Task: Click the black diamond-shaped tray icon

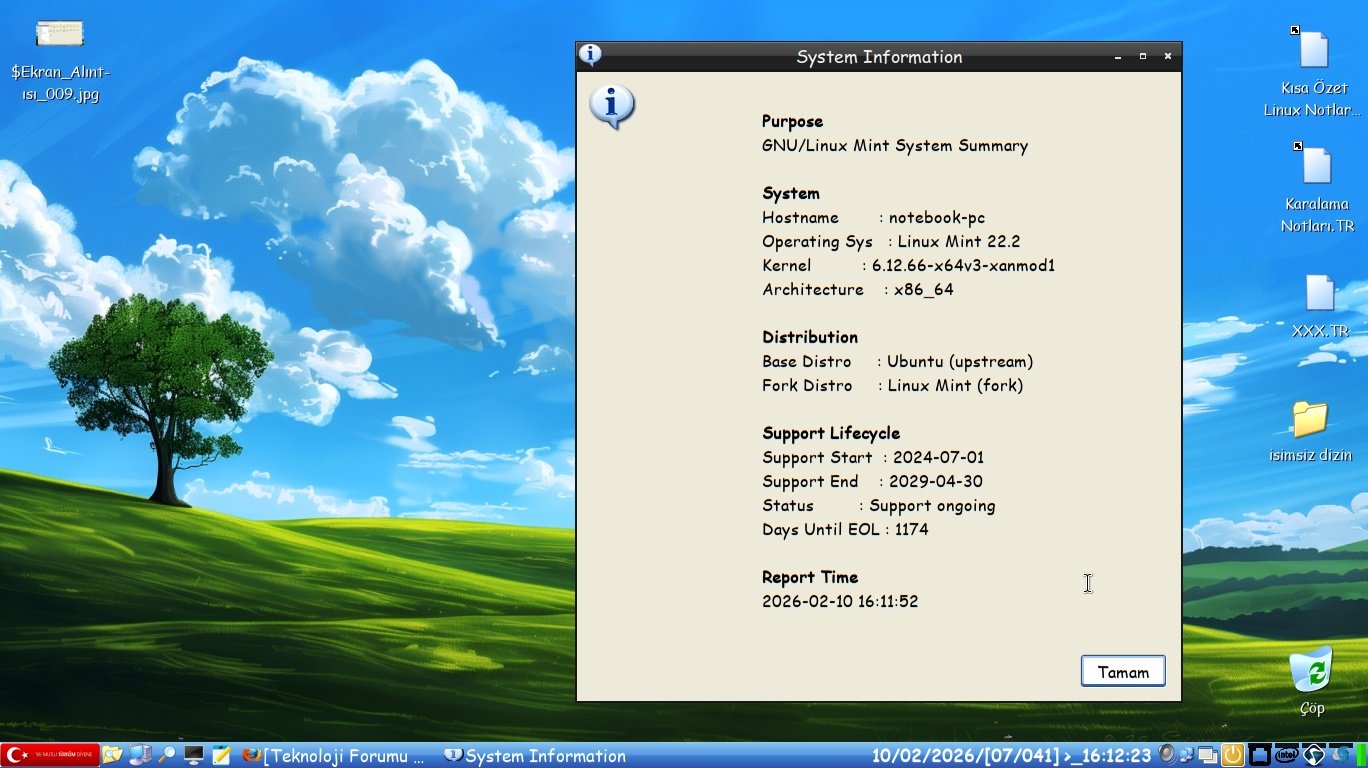Action: [x=1314, y=755]
